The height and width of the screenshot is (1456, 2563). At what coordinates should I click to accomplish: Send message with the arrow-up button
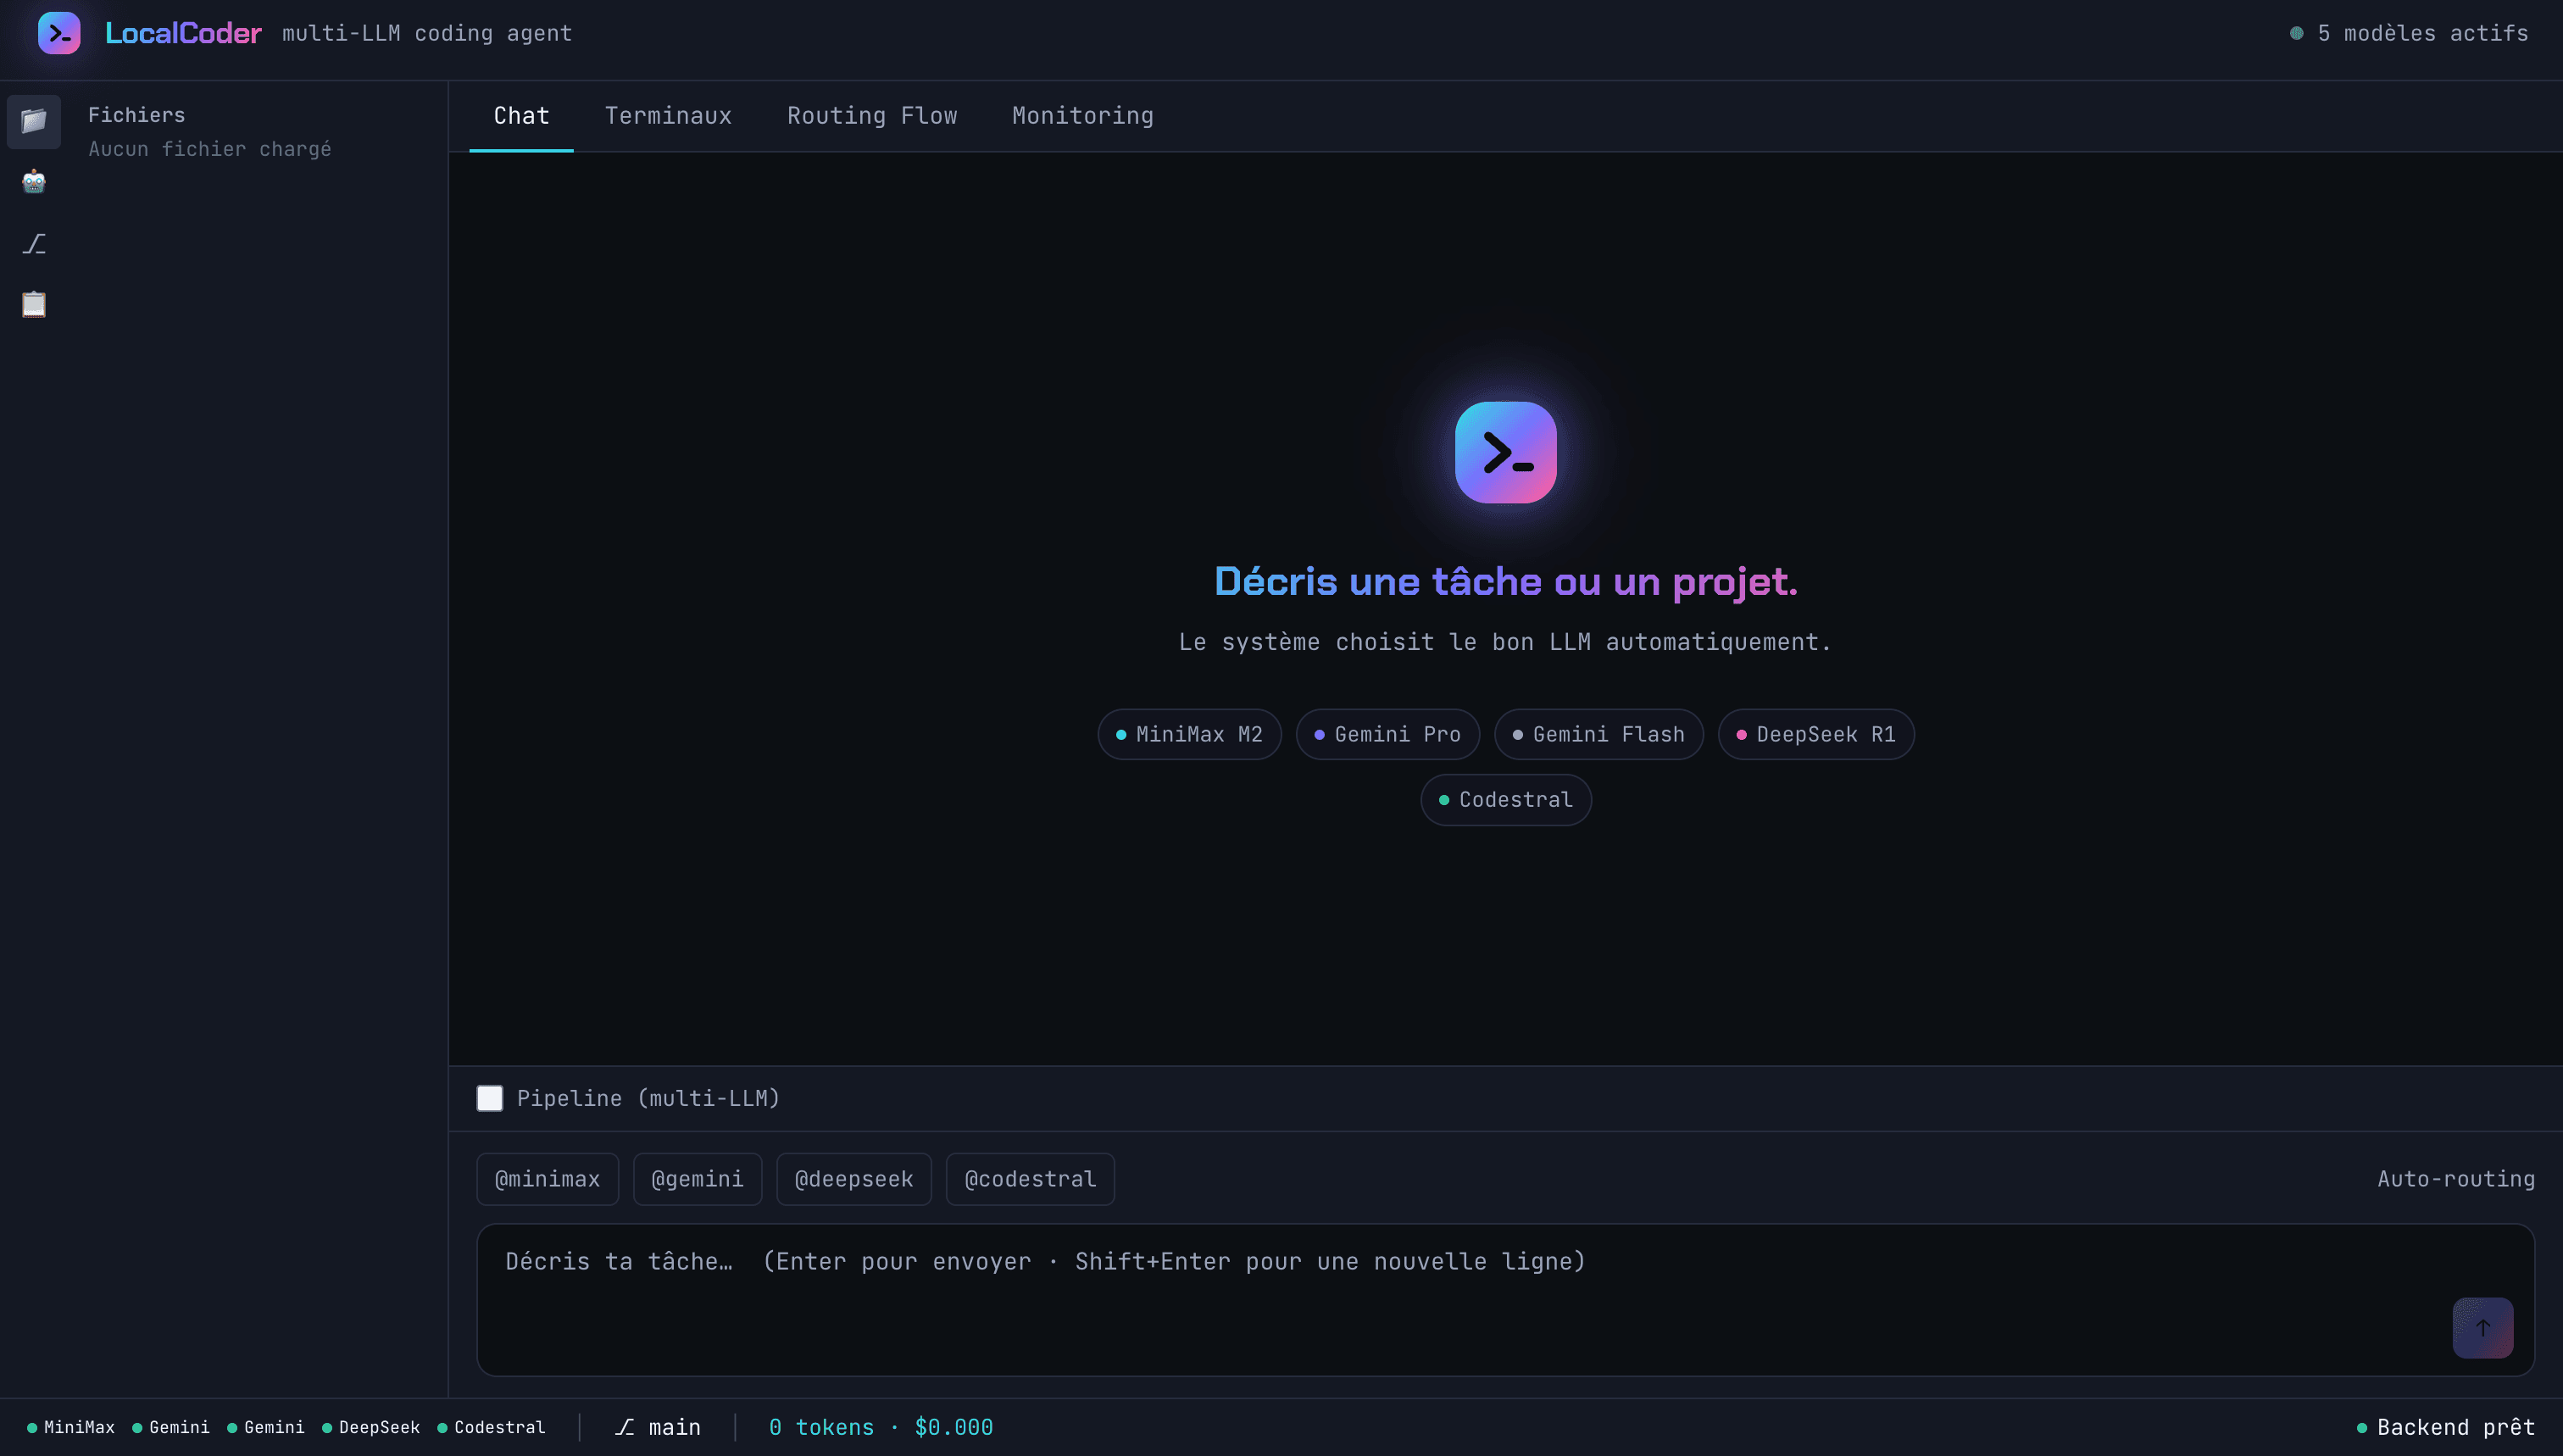point(2482,1327)
